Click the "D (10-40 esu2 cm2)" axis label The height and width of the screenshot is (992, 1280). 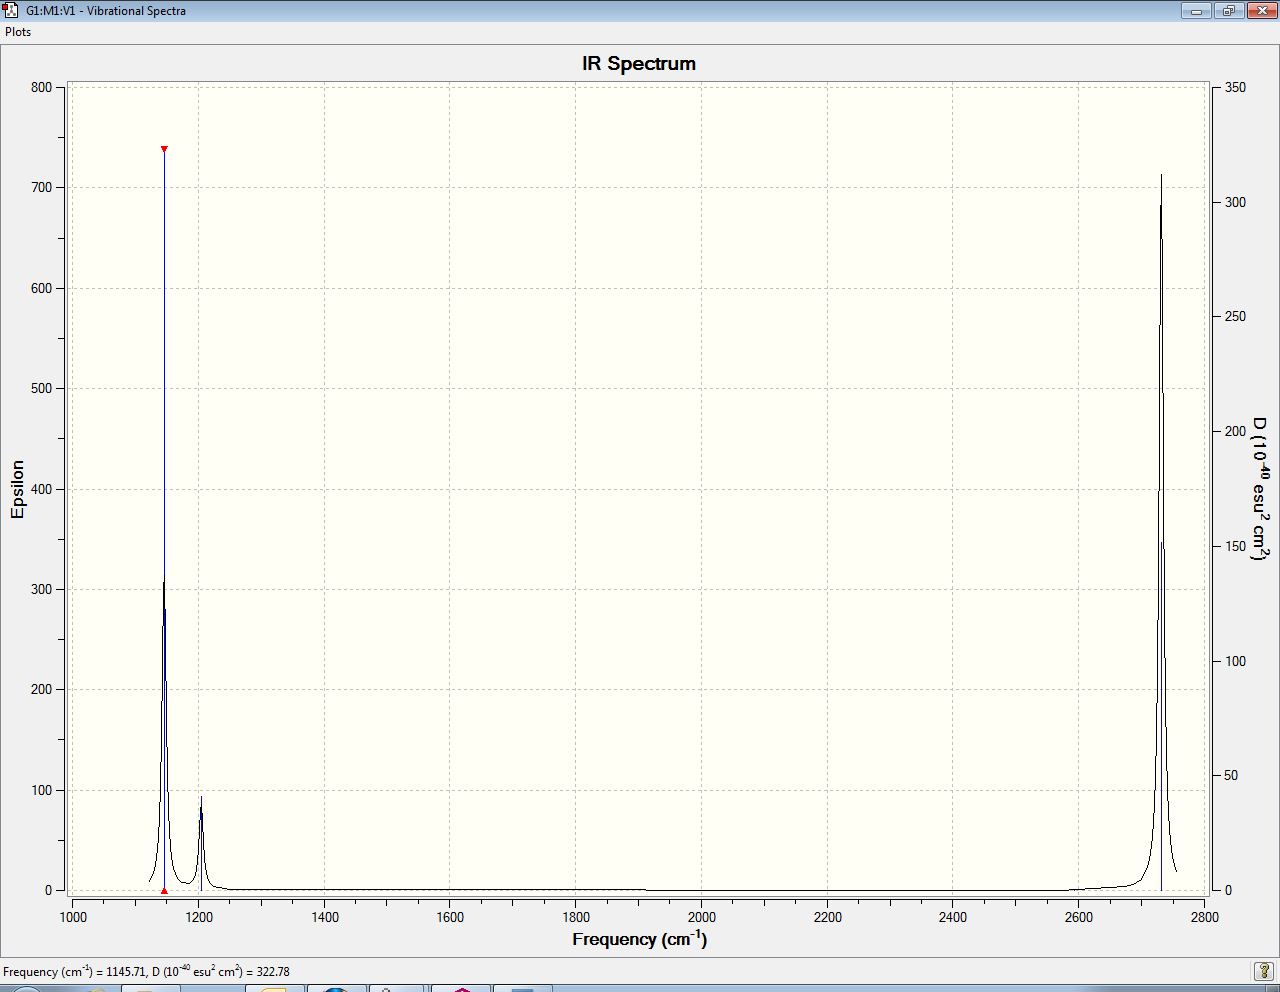[1260, 489]
